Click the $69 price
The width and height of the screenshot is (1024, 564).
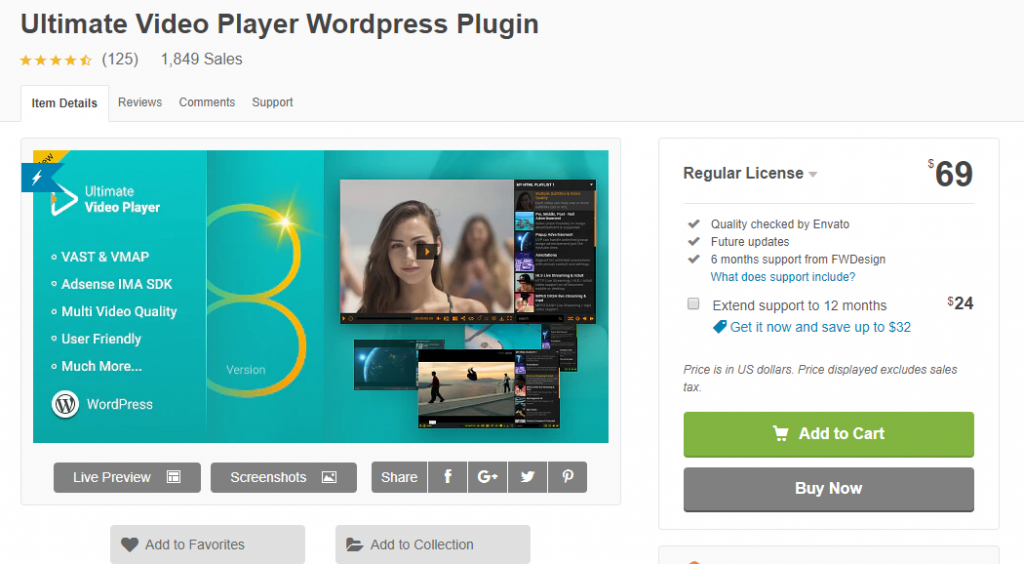[951, 174]
